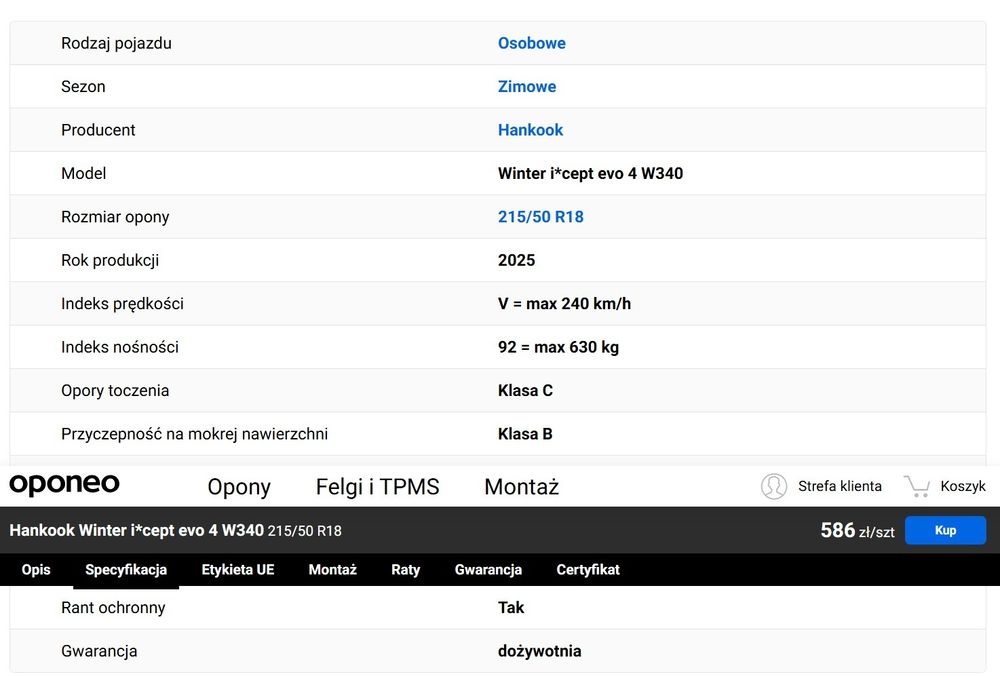The width and height of the screenshot is (1000, 676).
Task: Click the Strefa klienta label
Action: tap(839, 486)
